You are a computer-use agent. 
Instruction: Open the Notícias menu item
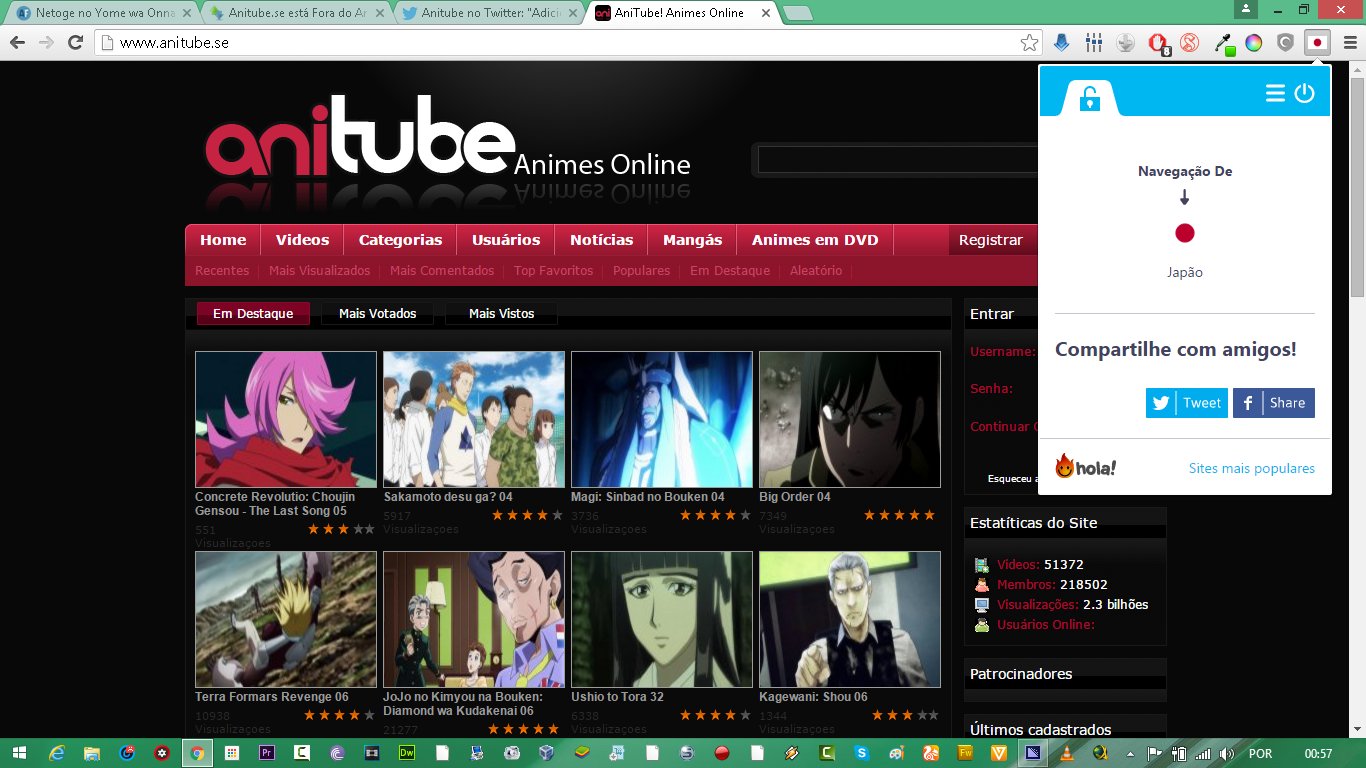602,240
